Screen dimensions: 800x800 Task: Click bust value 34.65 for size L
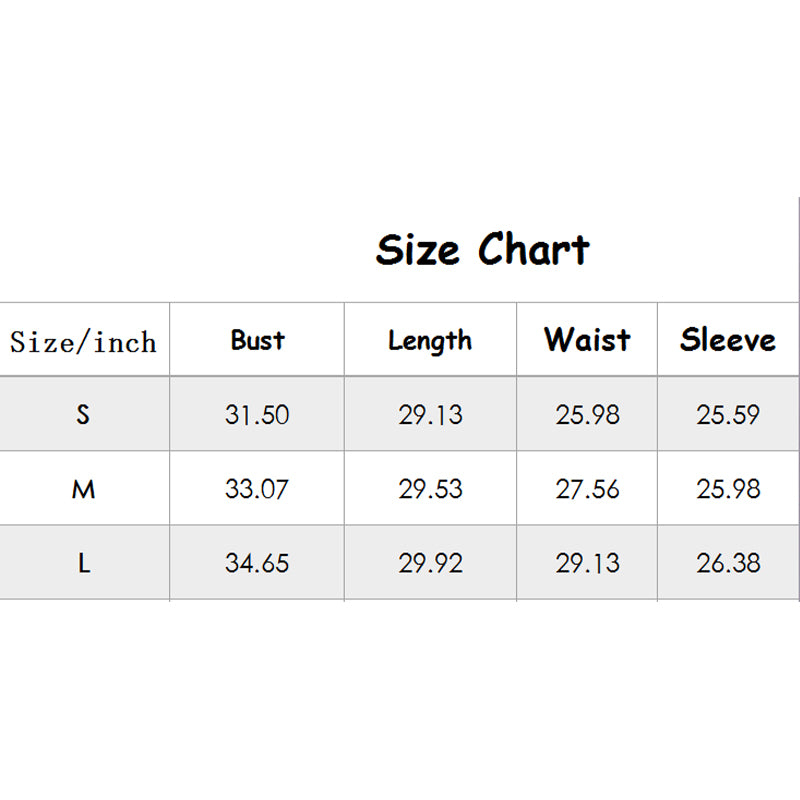click(257, 563)
